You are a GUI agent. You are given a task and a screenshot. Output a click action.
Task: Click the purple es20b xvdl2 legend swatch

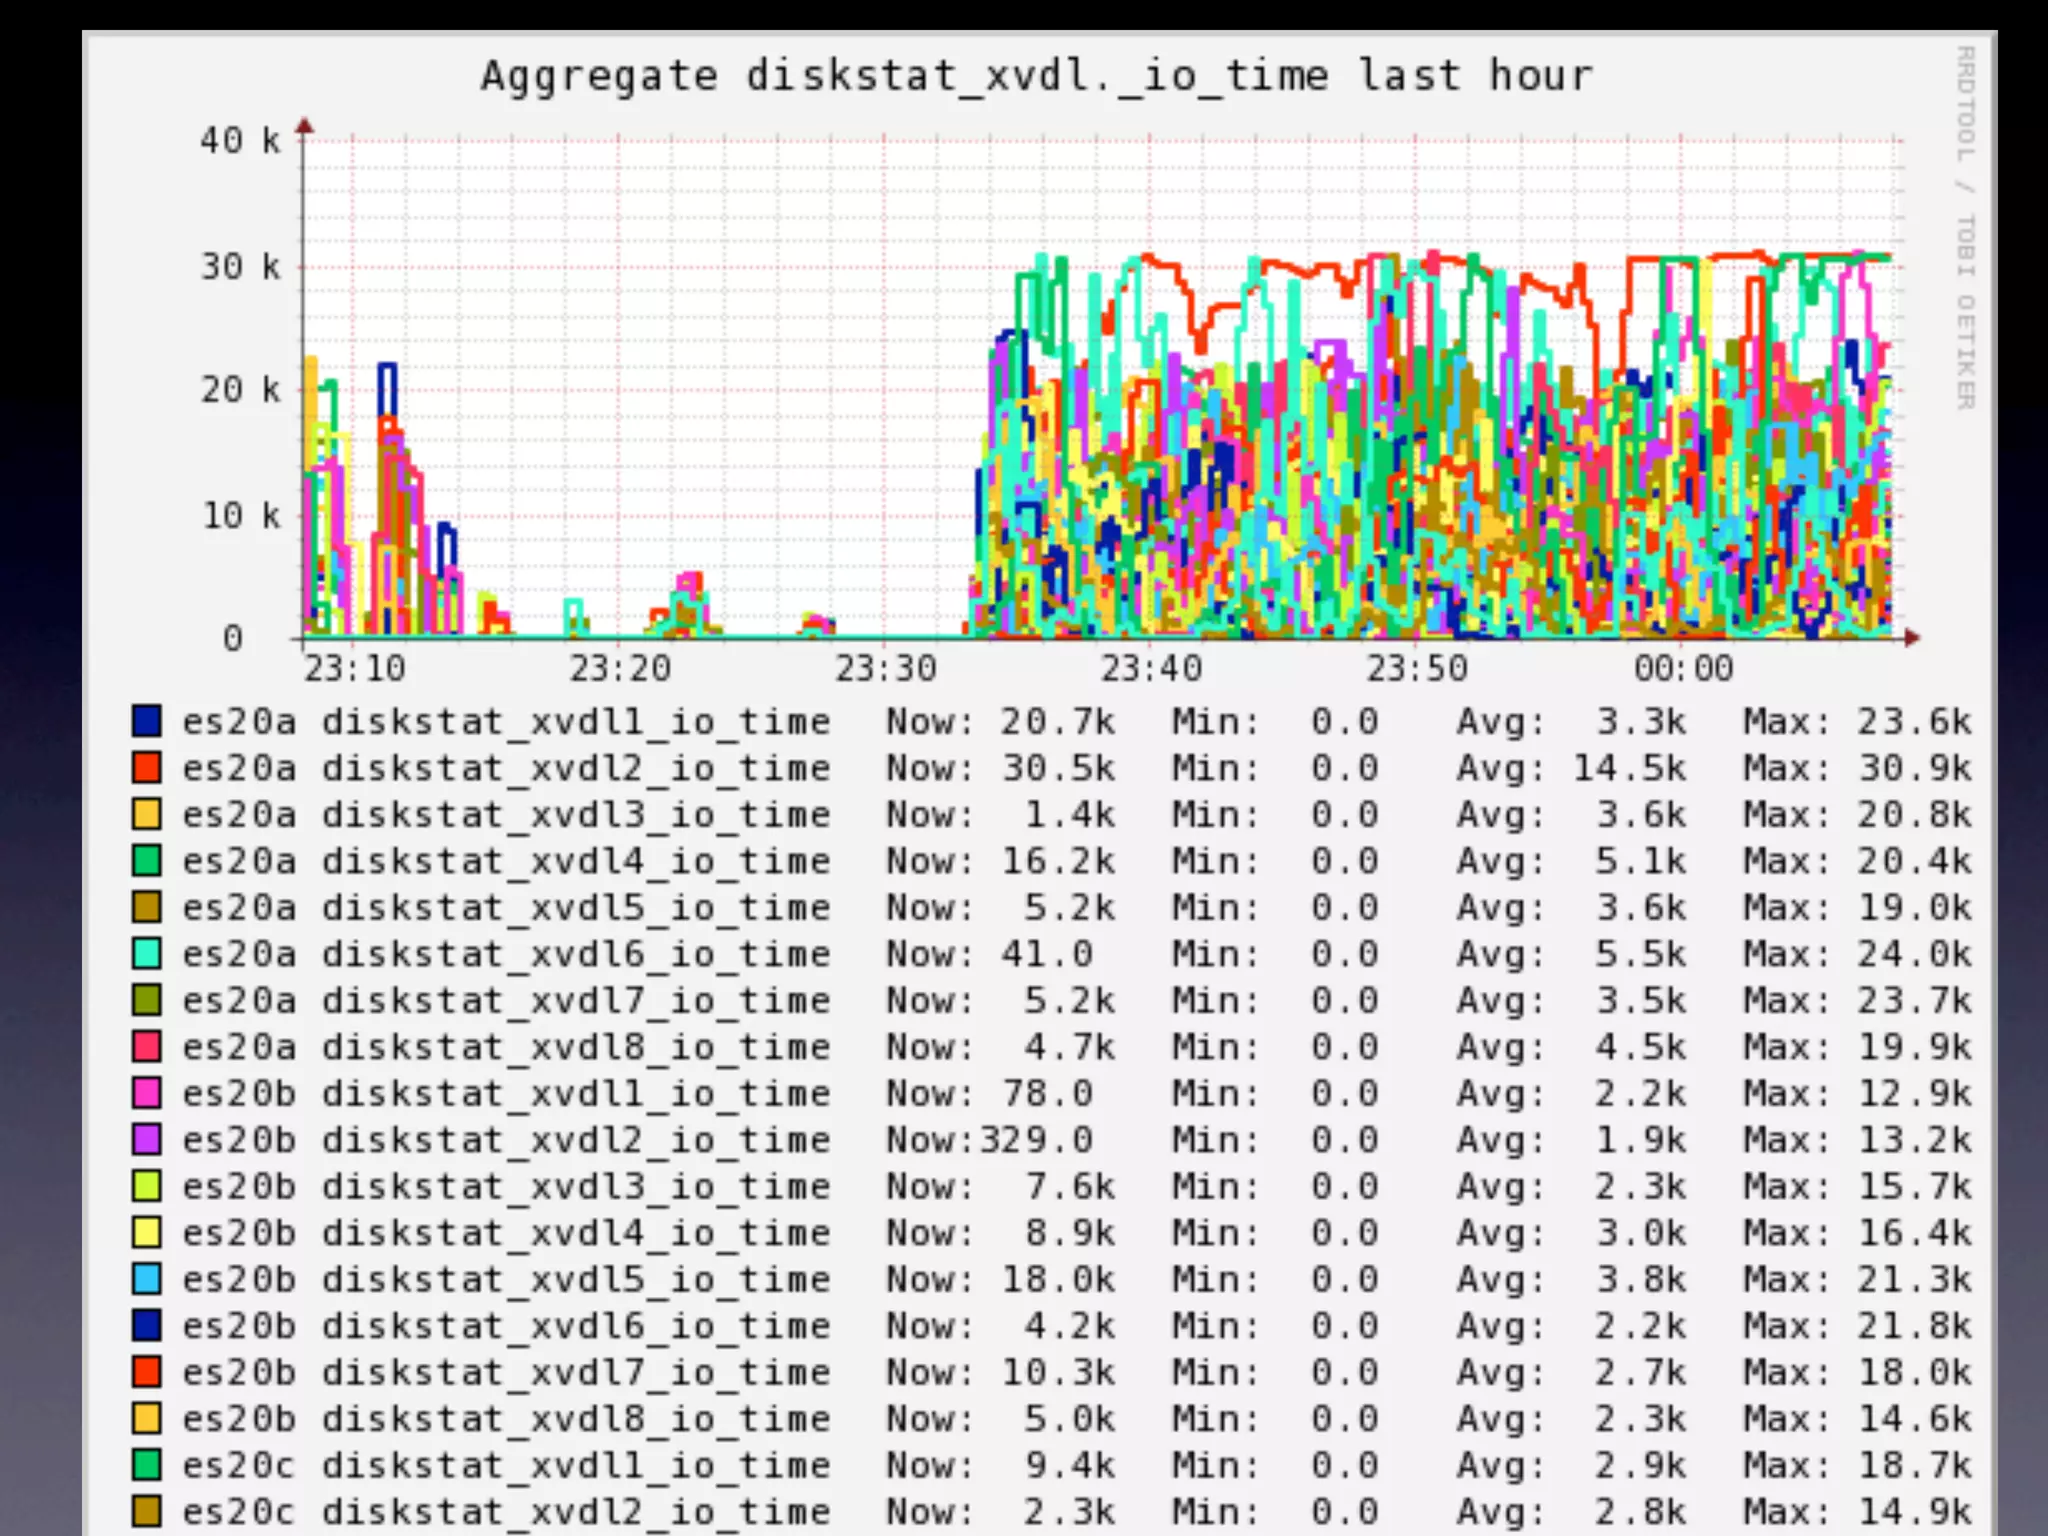coord(146,1139)
